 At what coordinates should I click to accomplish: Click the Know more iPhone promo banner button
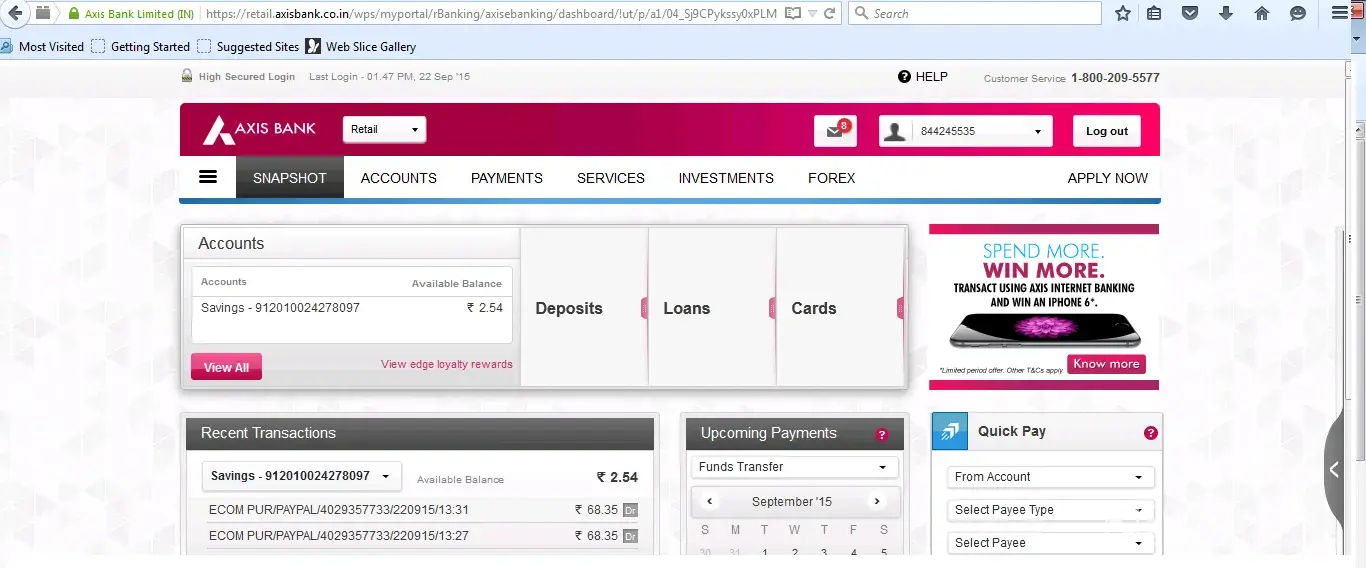pyautogui.click(x=1105, y=364)
